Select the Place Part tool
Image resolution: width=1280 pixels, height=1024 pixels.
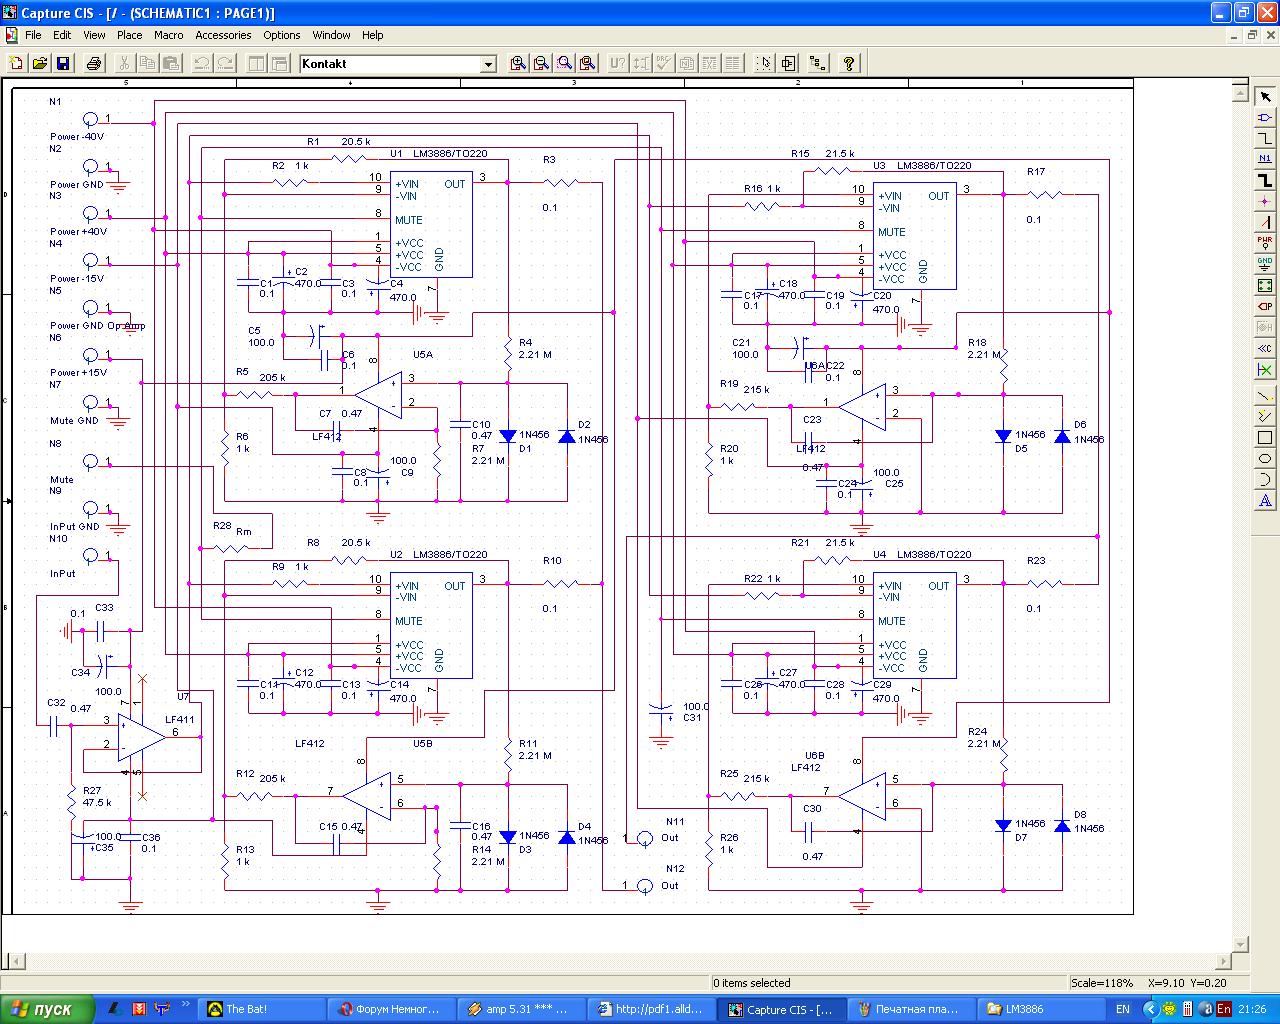(x=1265, y=118)
